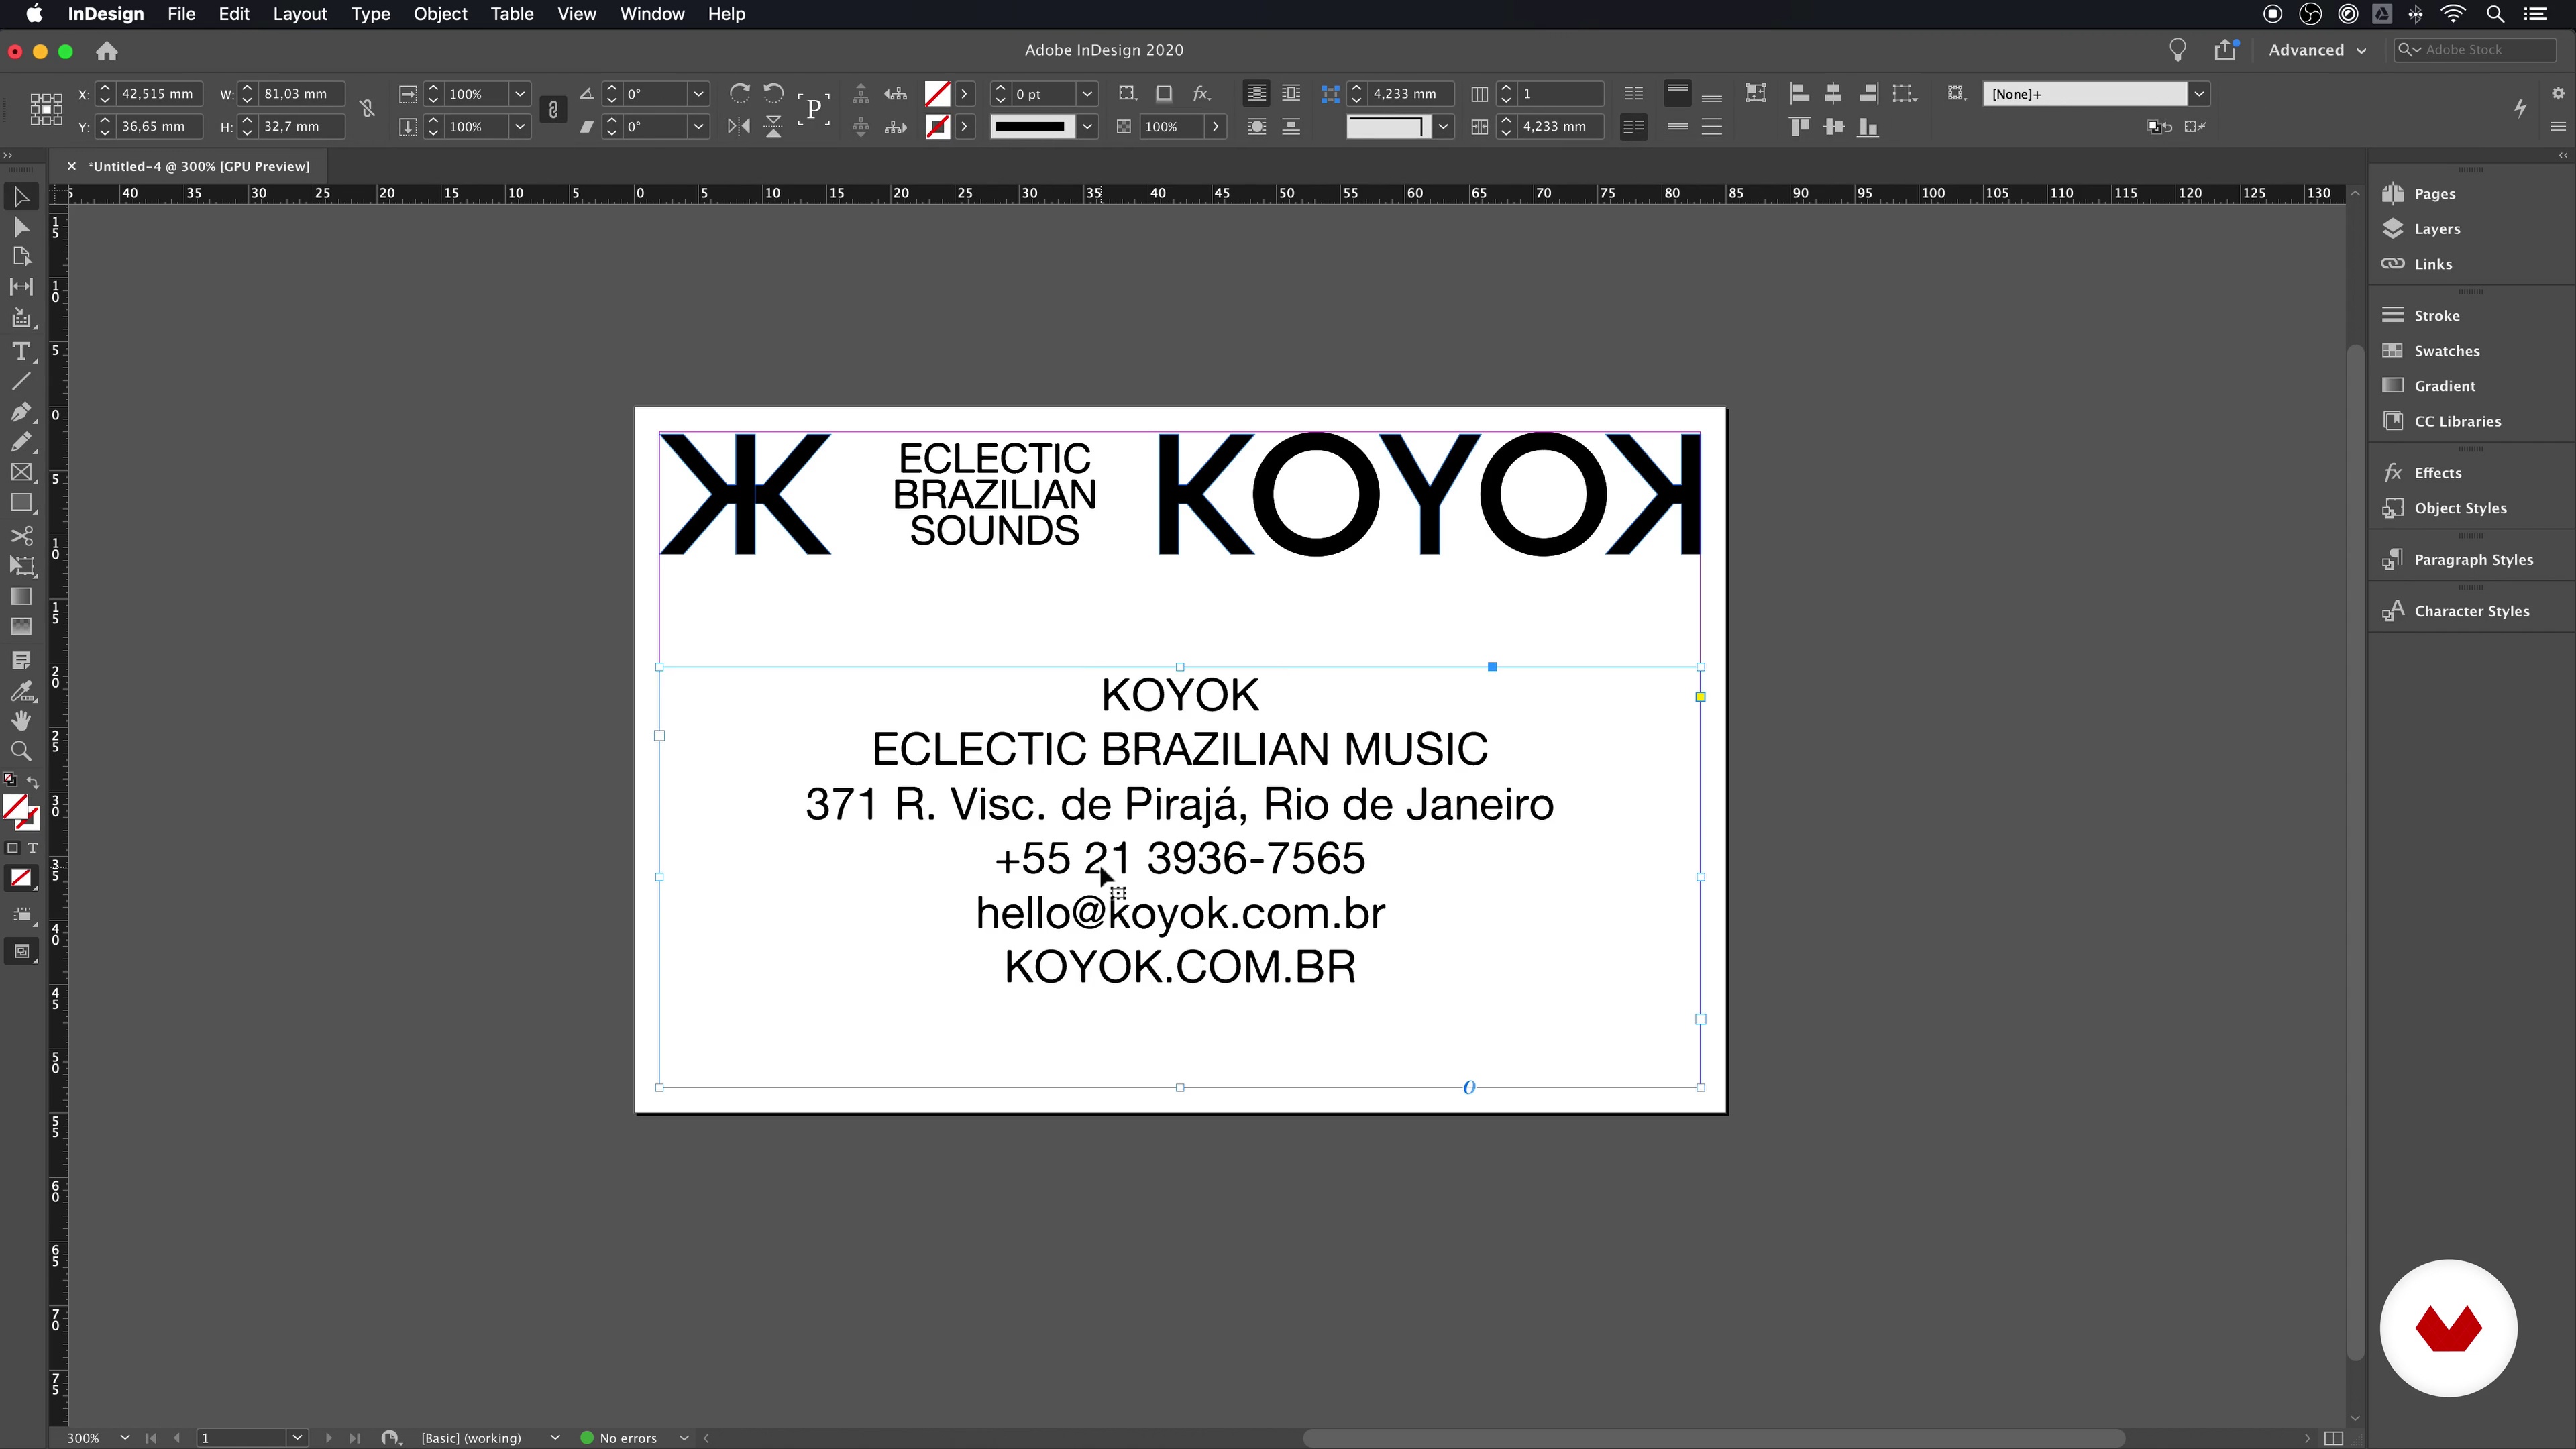Select the Gradient Feather tool
The image size is (2576, 1449).
coord(21,627)
